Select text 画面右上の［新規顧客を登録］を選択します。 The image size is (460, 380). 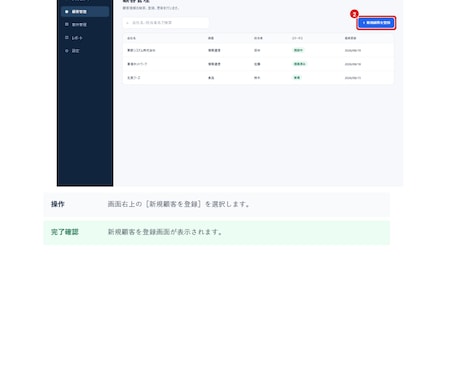179,204
